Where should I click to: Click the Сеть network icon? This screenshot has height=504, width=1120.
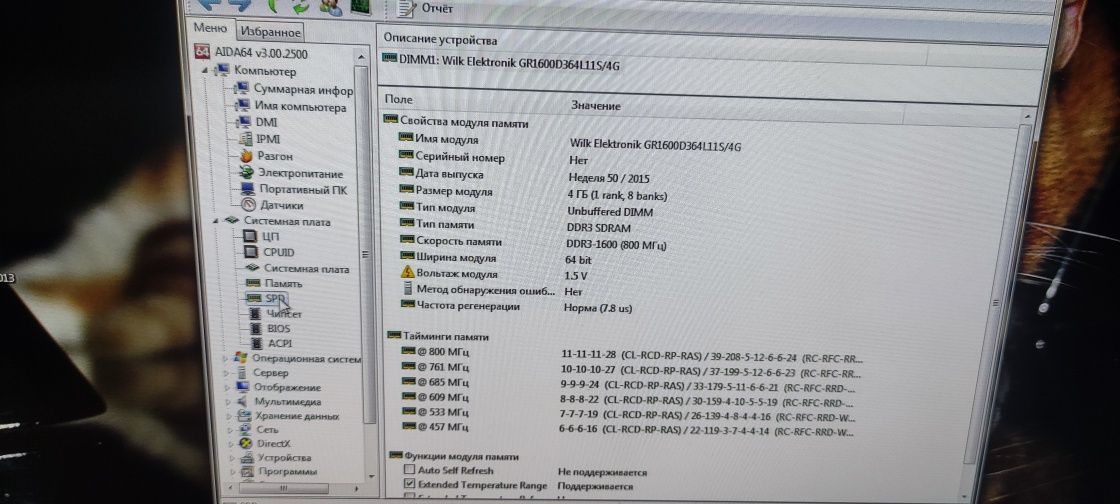(245, 430)
